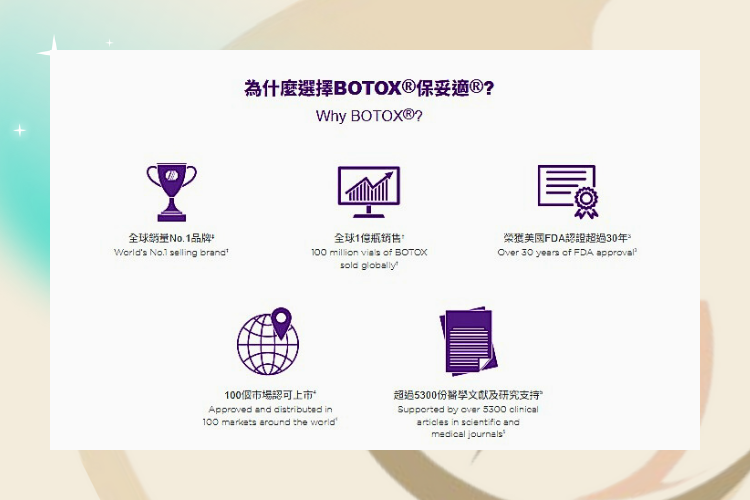
Task: Click the 'Why BOTOX®?' subtitle
Action: pos(369,116)
